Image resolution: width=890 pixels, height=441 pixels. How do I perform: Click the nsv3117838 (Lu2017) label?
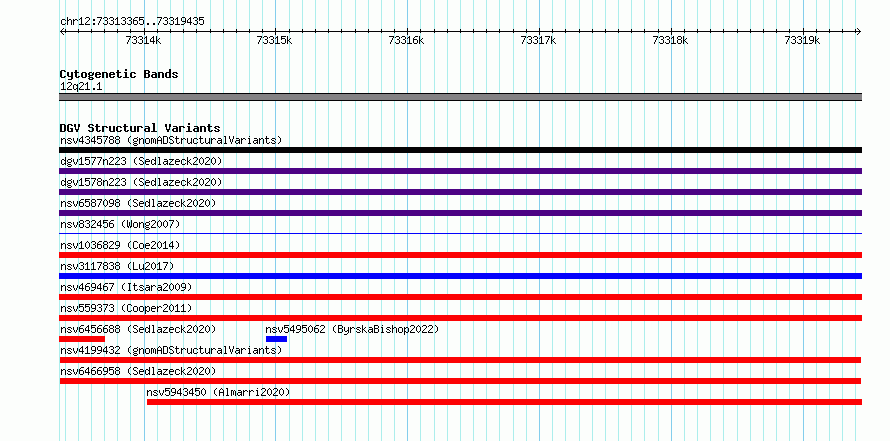tap(117, 266)
